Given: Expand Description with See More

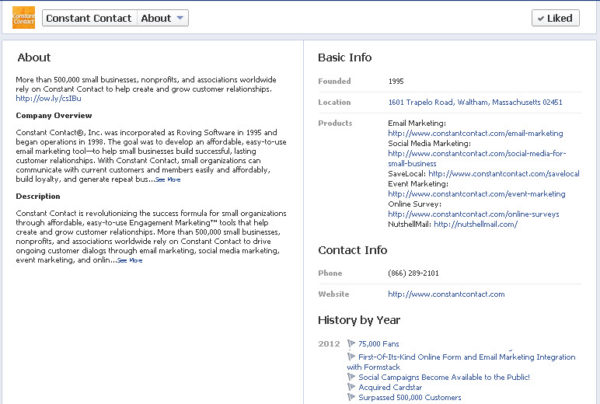Looking at the screenshot, I should point(130,261).
